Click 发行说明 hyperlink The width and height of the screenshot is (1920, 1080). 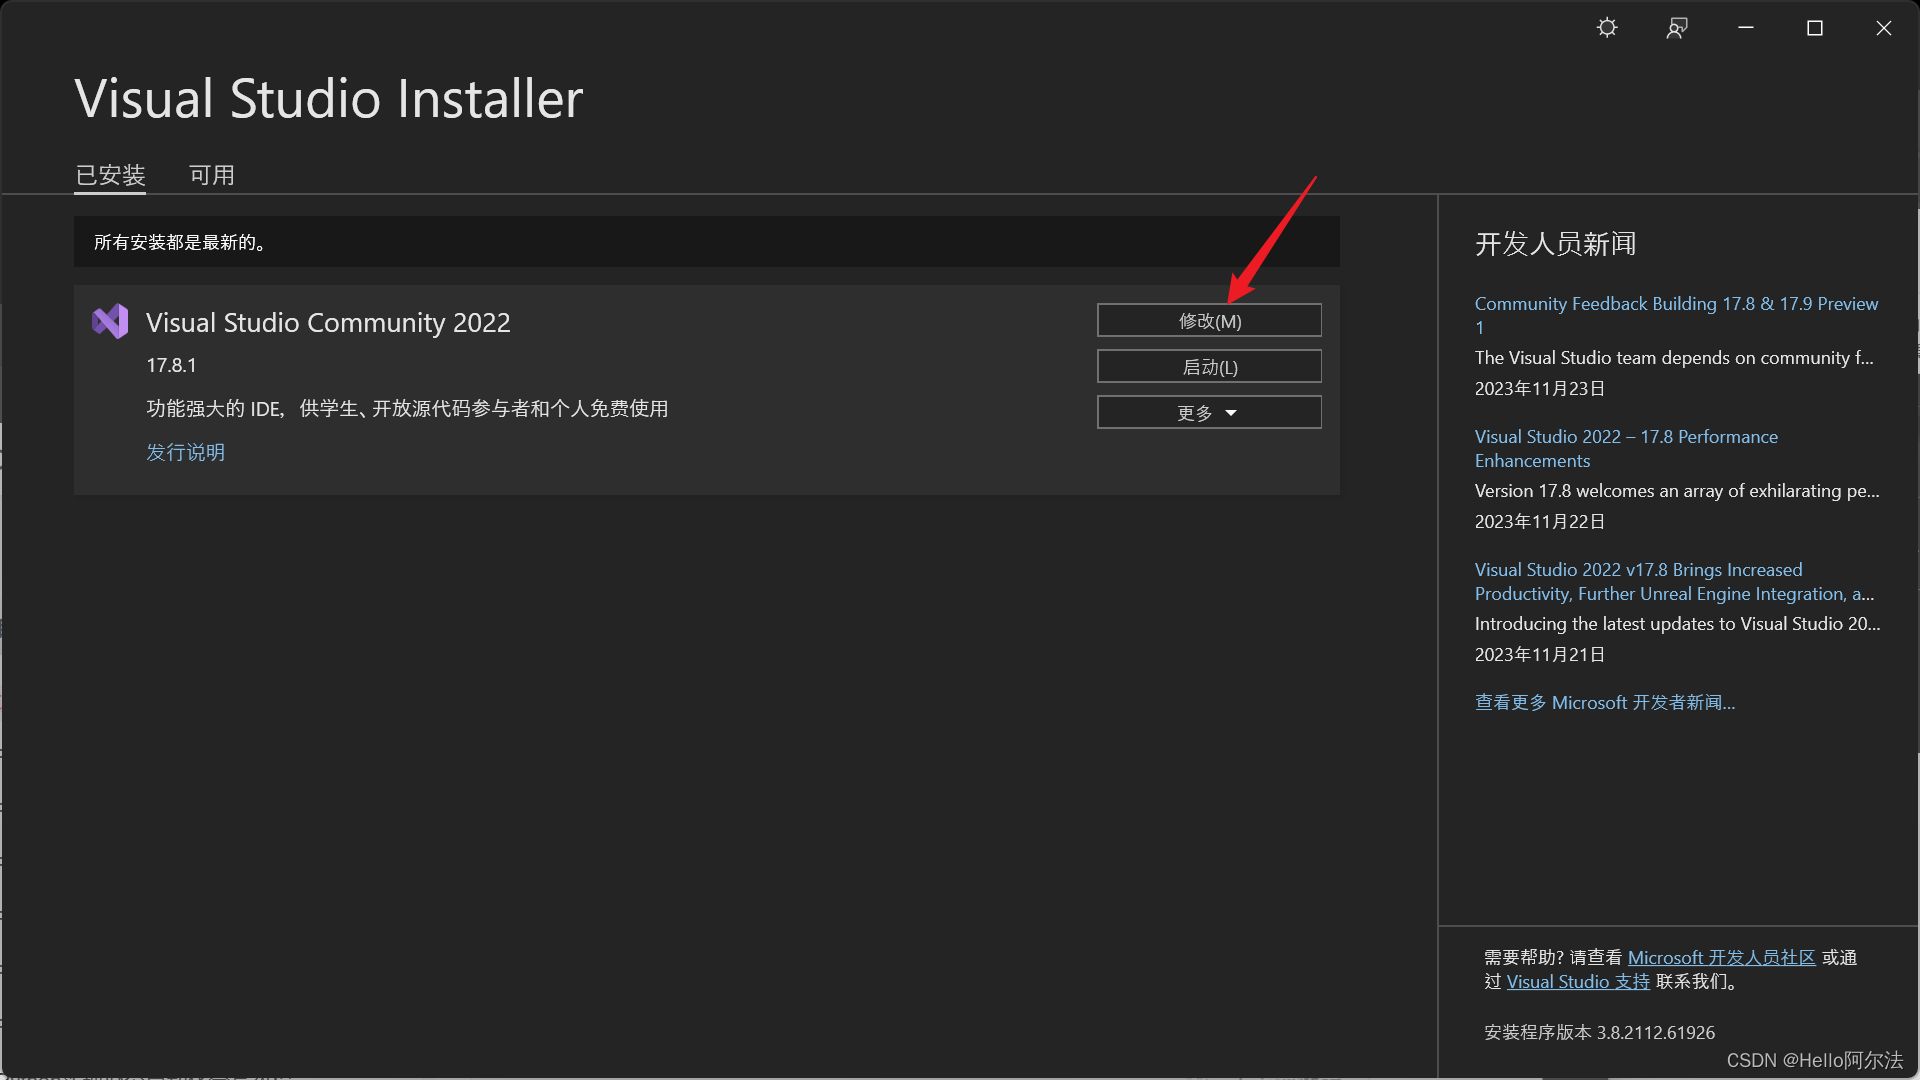click(186, 452)
